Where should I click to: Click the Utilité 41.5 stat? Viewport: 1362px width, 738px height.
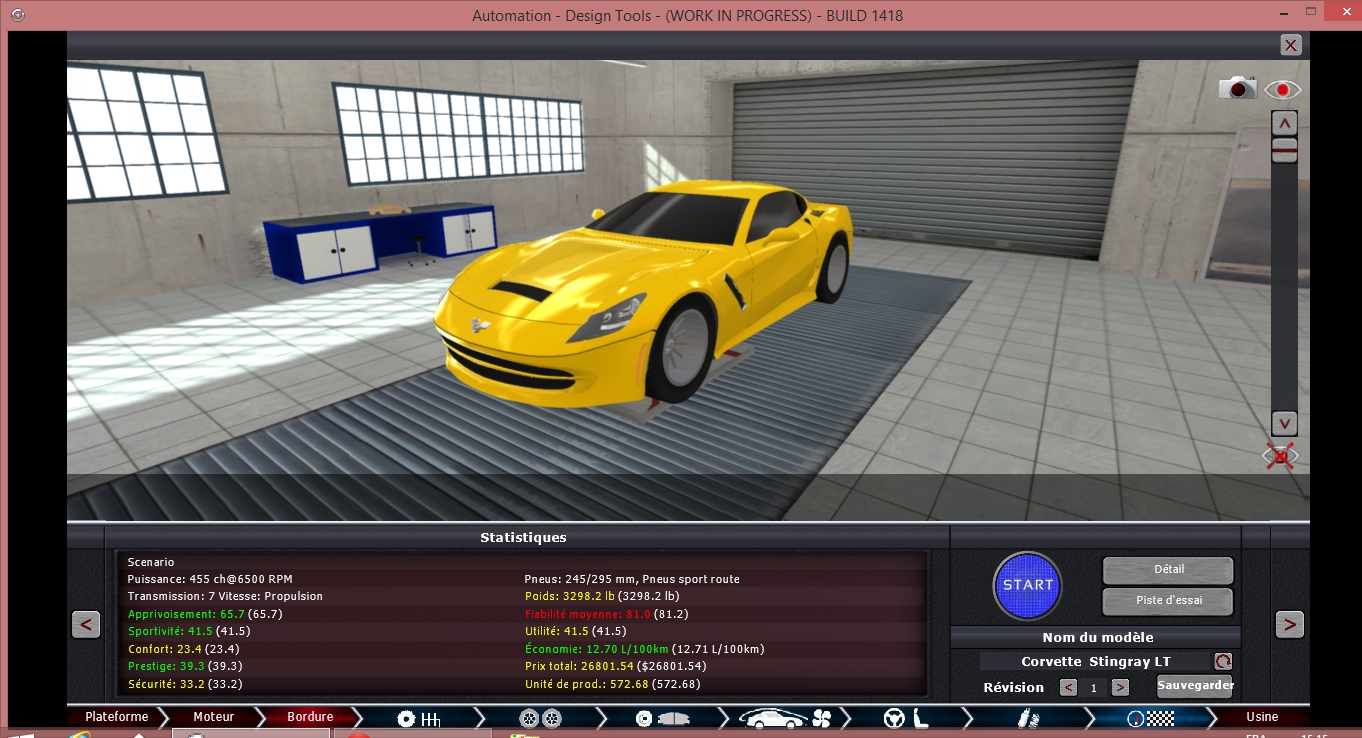574,631
